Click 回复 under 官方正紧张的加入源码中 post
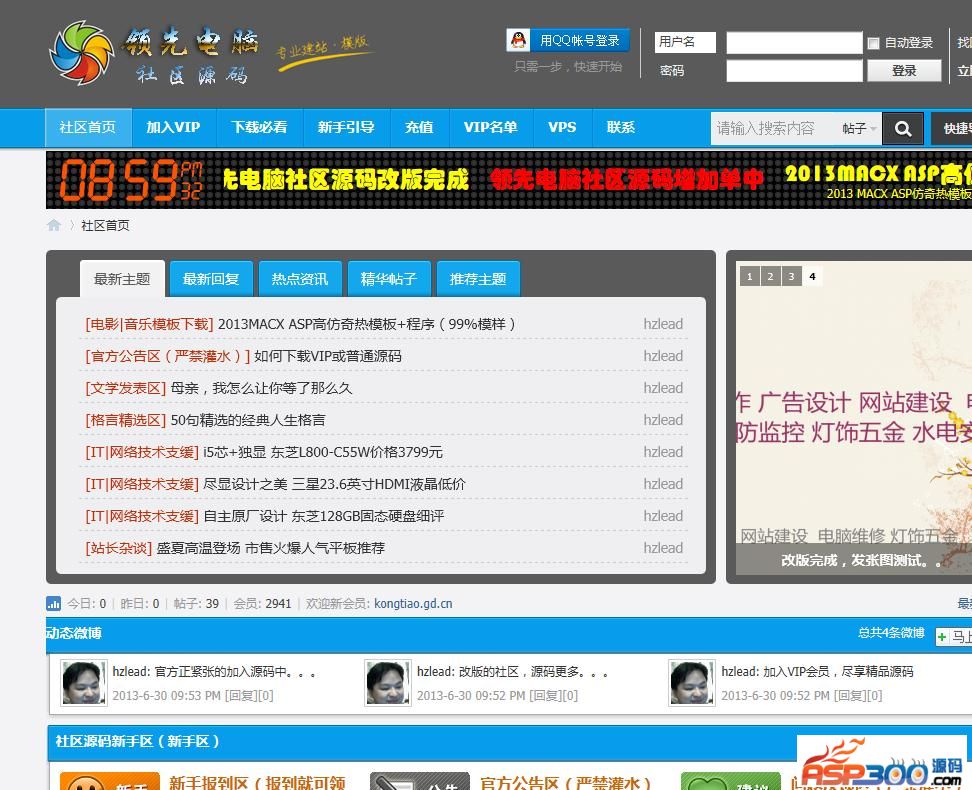972x790 pixels. click(x=241, y=696)
